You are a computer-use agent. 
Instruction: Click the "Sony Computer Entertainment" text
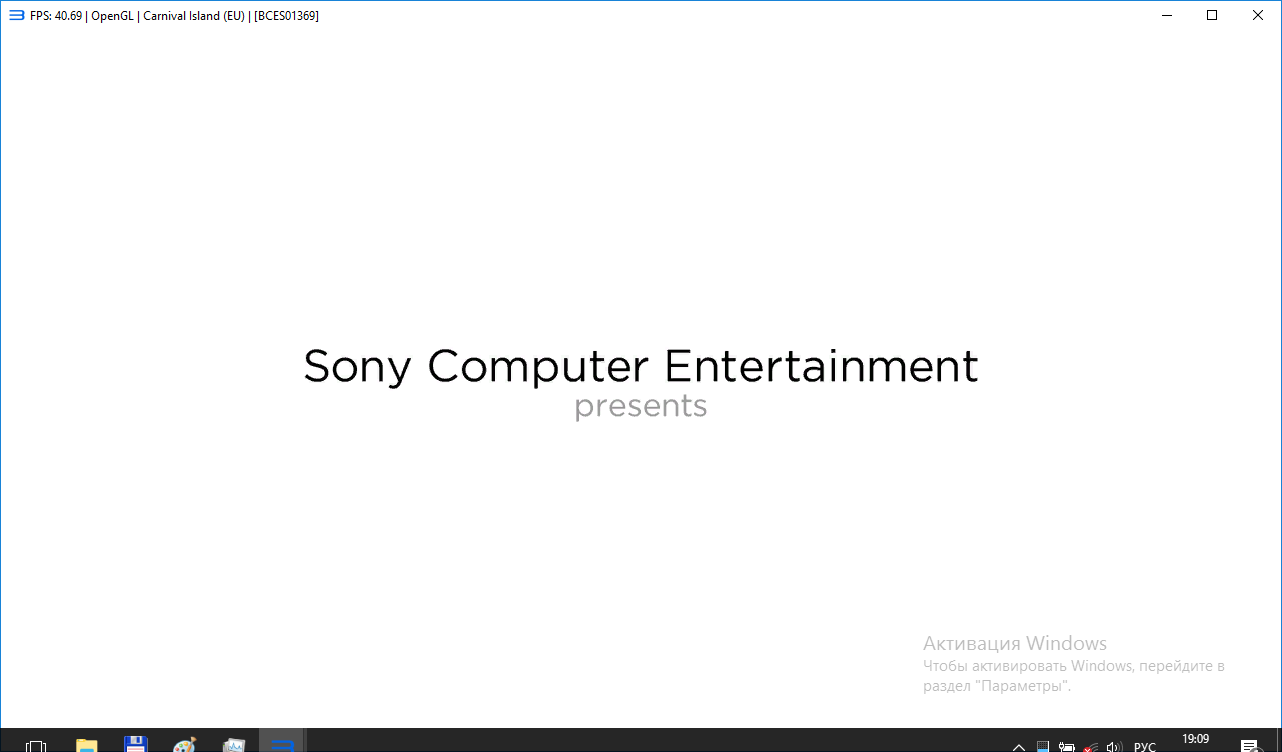click(641, 367)
